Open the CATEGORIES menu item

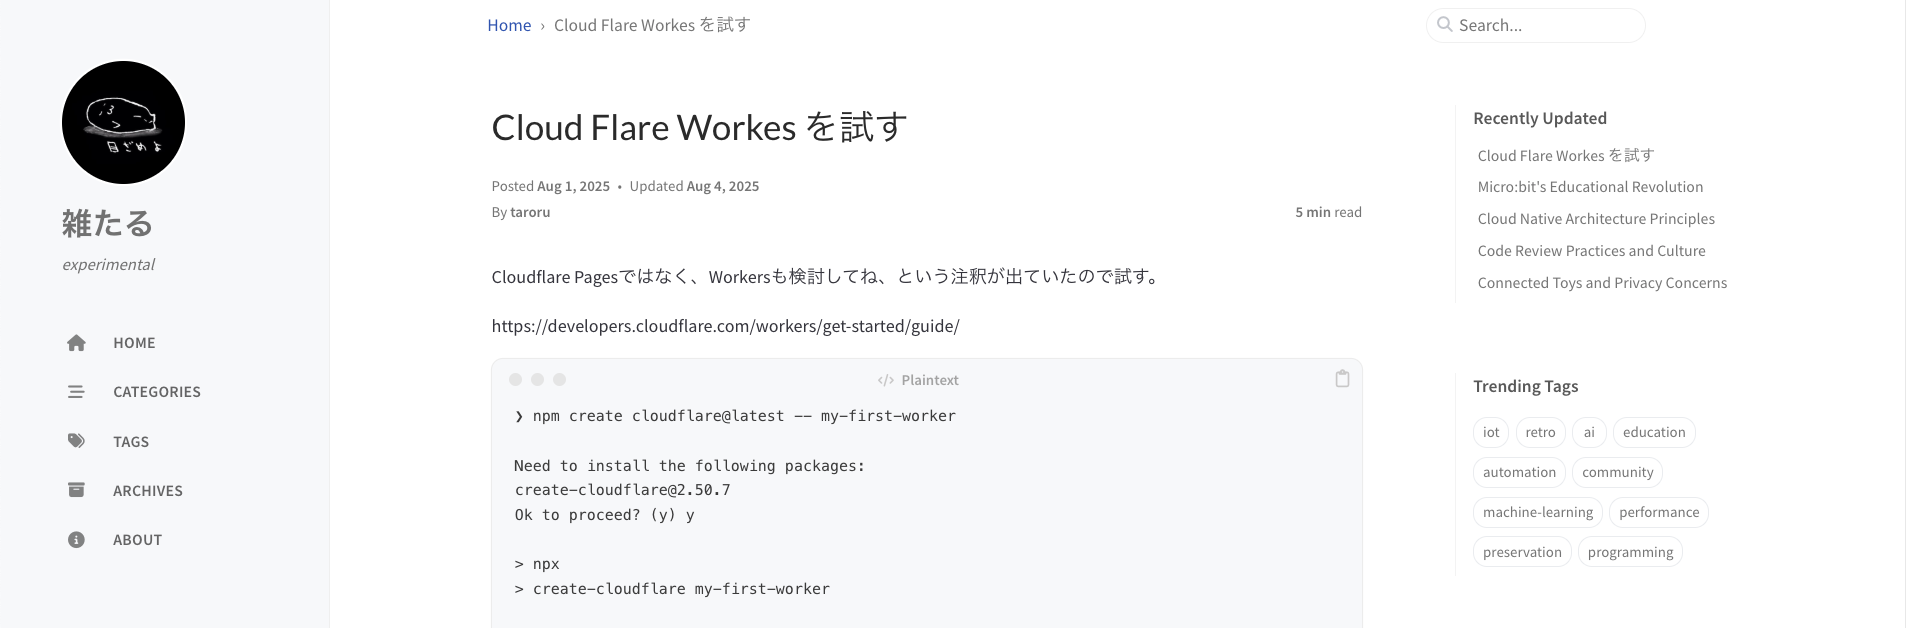pos(157,392)
